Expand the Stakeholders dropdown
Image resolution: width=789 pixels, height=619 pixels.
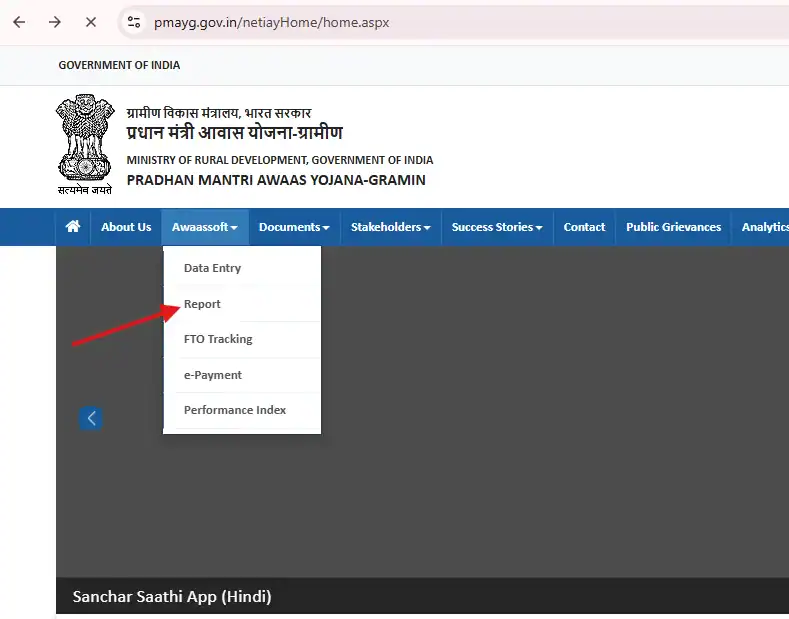click(391, 227)
